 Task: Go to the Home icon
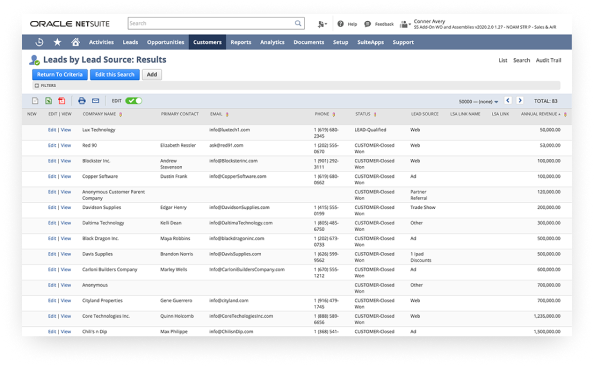[x=75, y=42]
